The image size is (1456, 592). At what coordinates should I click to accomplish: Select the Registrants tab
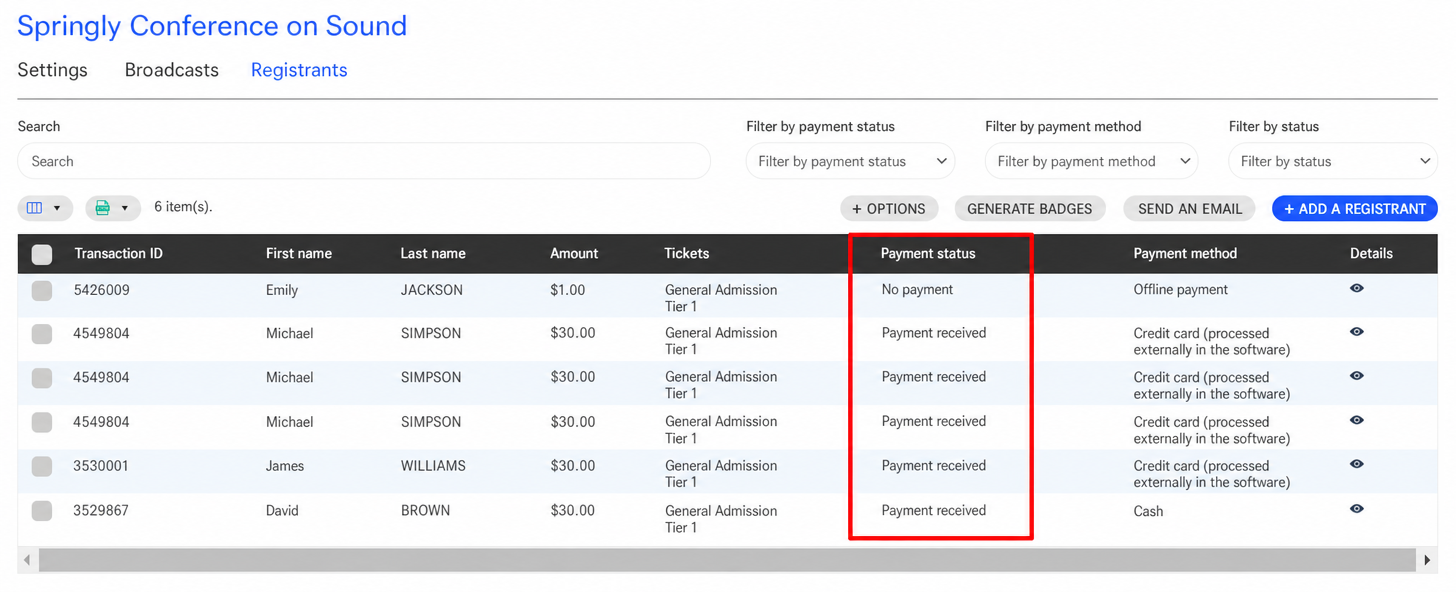(299, 70)
